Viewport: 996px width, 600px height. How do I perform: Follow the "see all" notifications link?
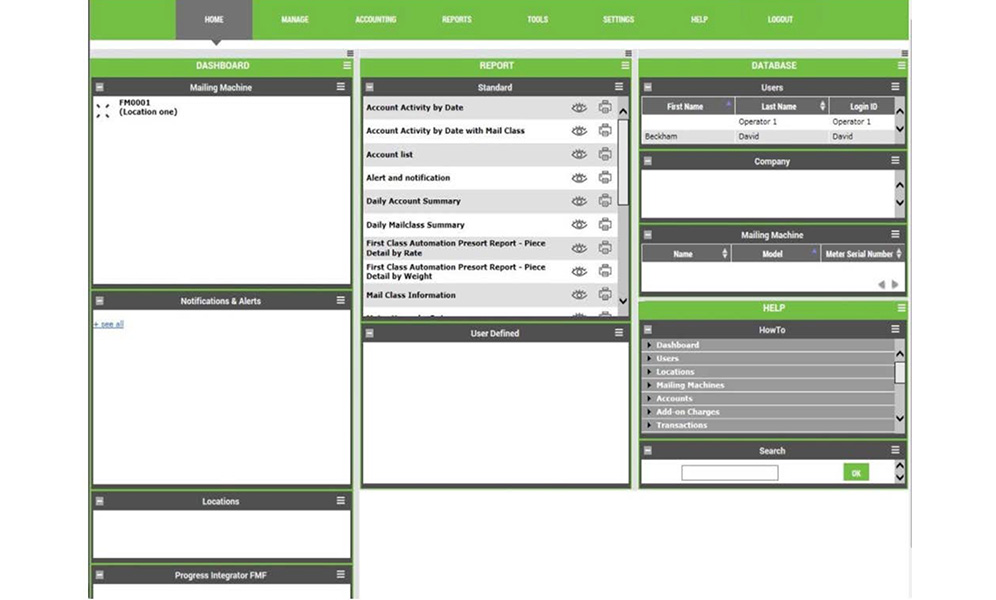(109, 324)
